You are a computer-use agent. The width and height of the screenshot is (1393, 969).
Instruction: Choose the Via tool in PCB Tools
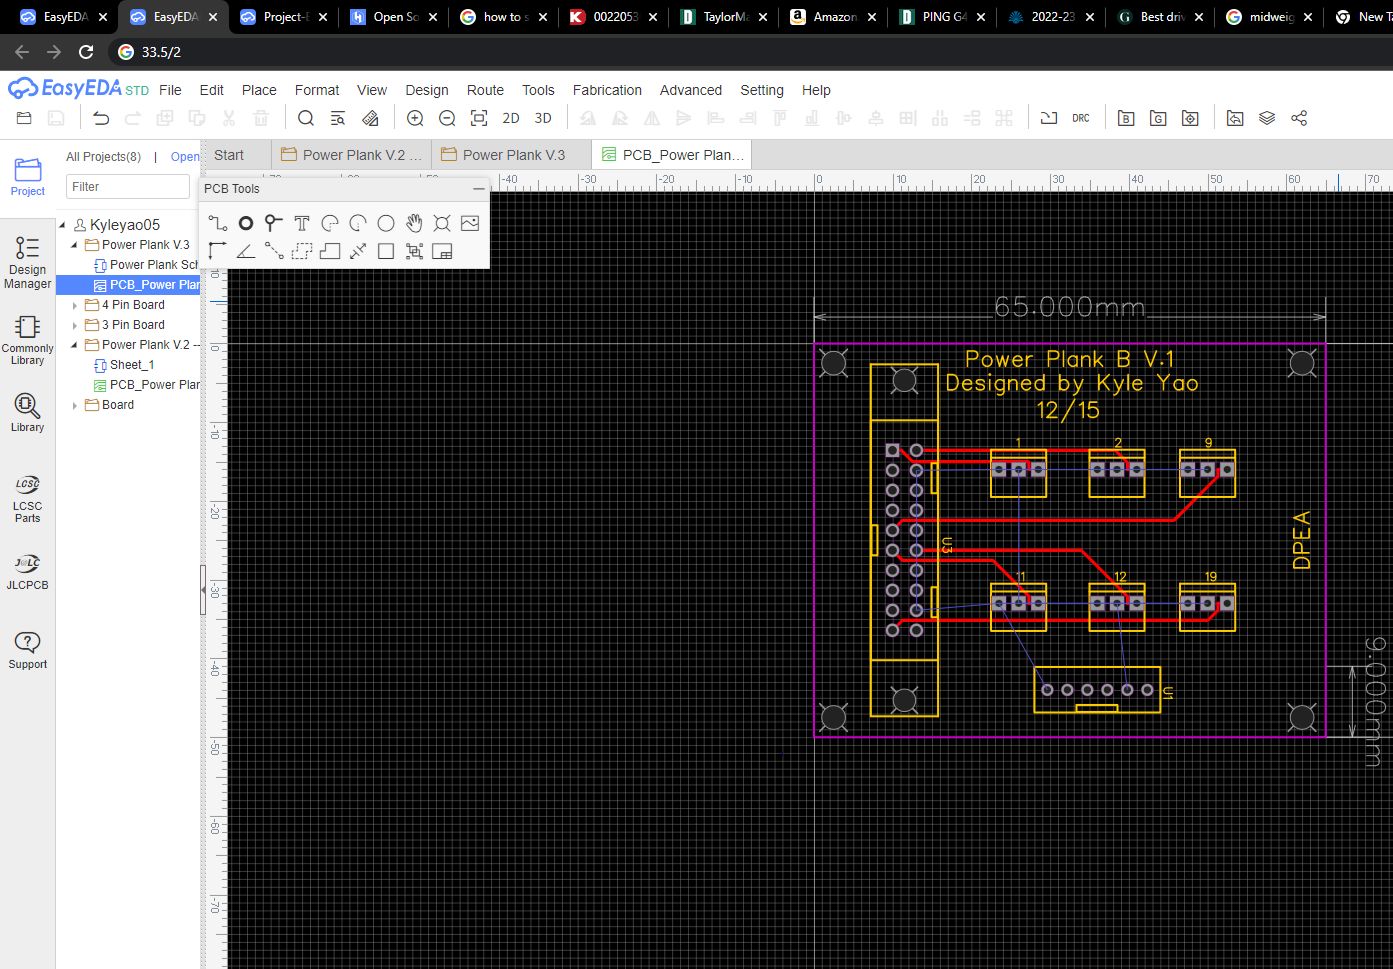(x=272, y=223)
